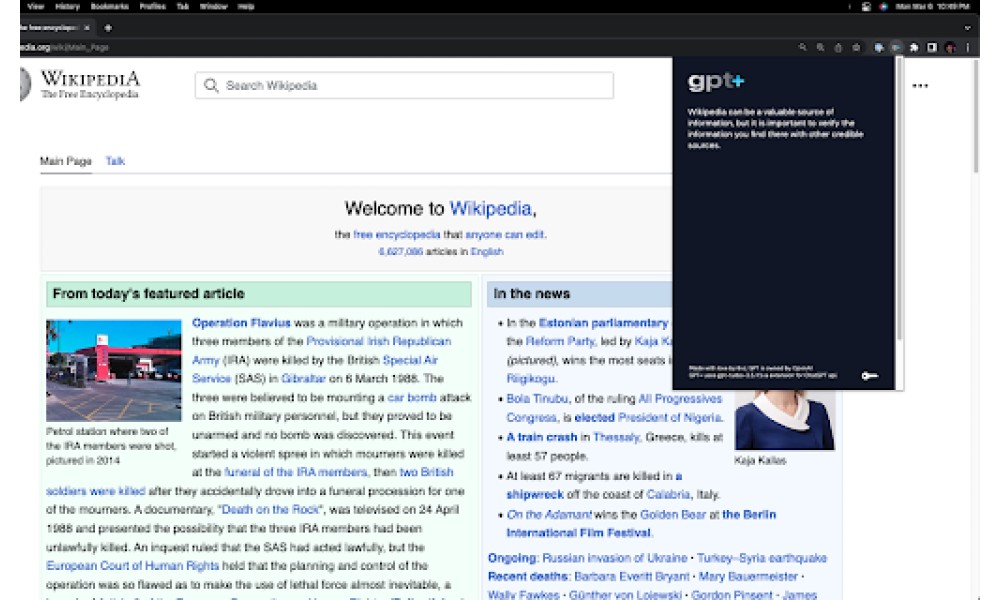
Task: Focus the Search Wikipedia input field
Action: tap(404, 85)
